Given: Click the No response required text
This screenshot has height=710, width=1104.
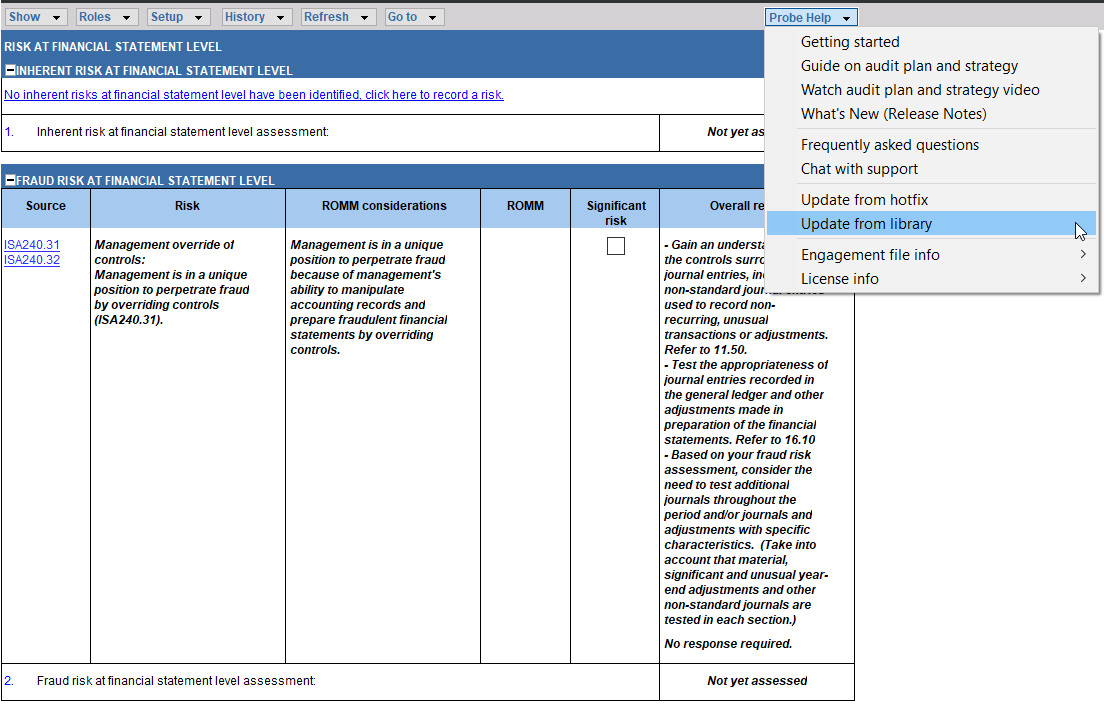Looking at the screenshot, I should coord(728,644).
